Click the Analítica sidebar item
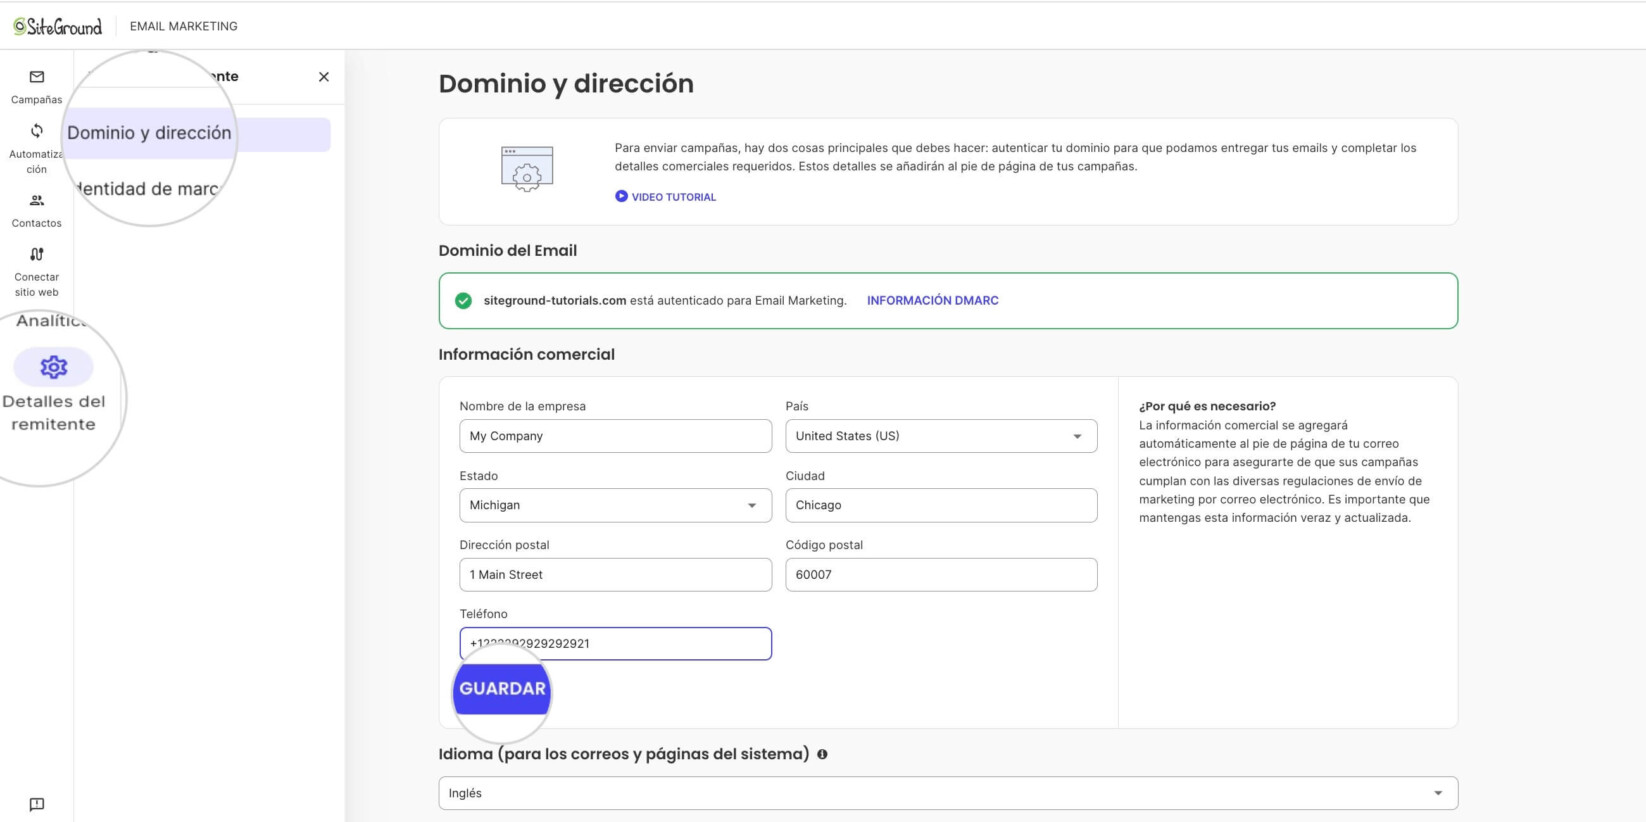Screen dimensions: 1646x822 [52, 320]
